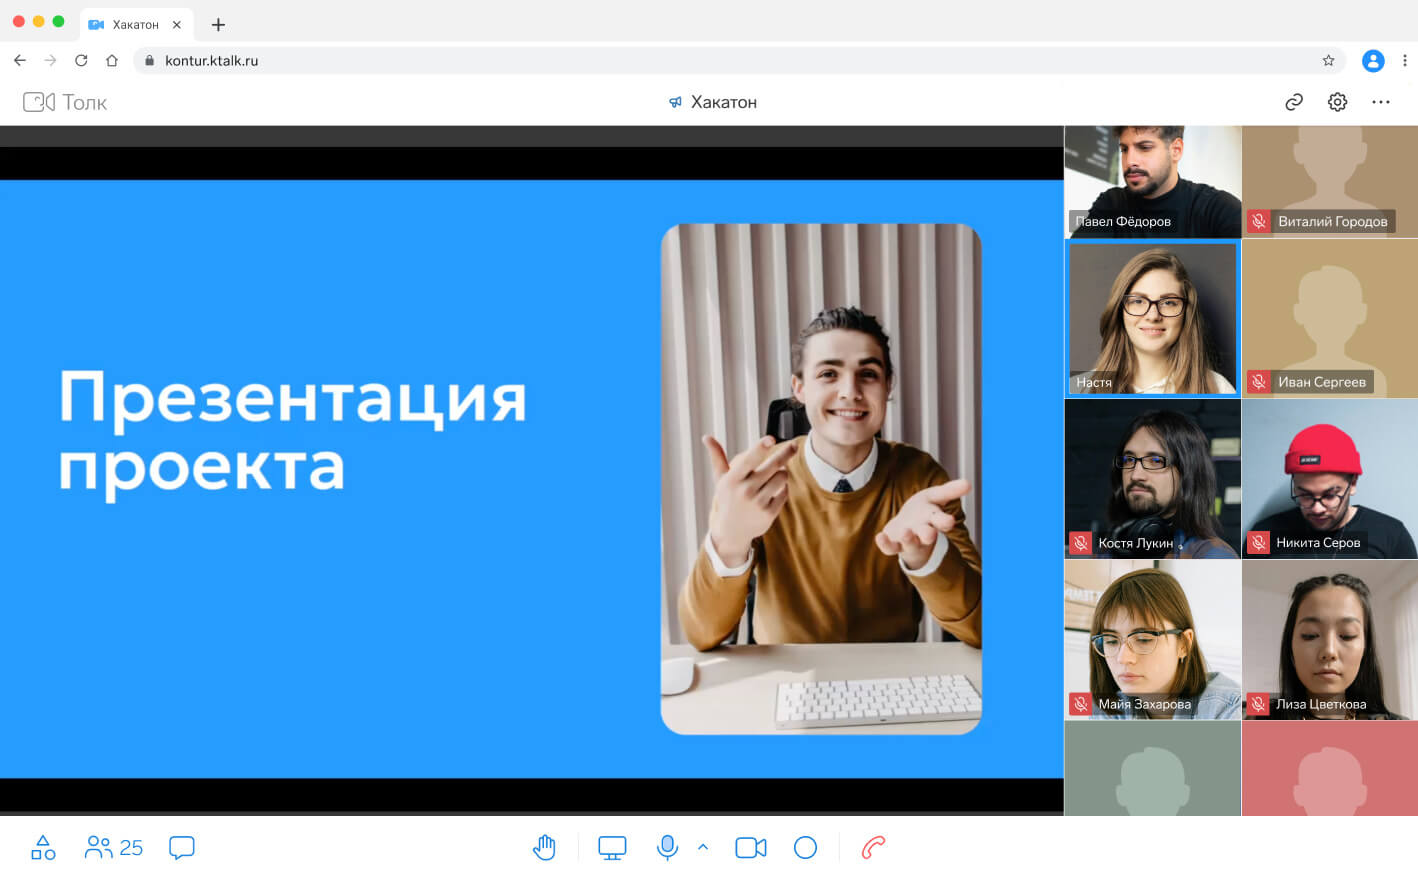1418x877 pixels.
Task: Open meeting settings gear
Action: [1337, 102]
